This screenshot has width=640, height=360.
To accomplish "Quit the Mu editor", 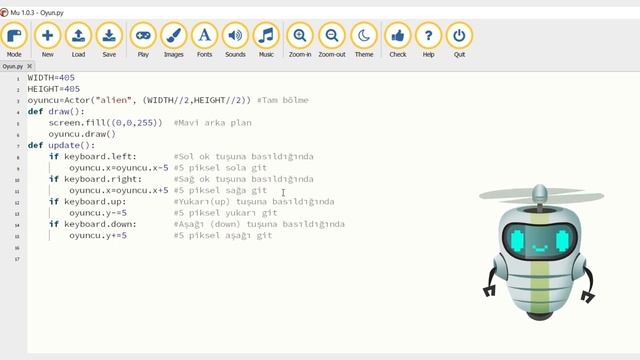I will point(459,40).
